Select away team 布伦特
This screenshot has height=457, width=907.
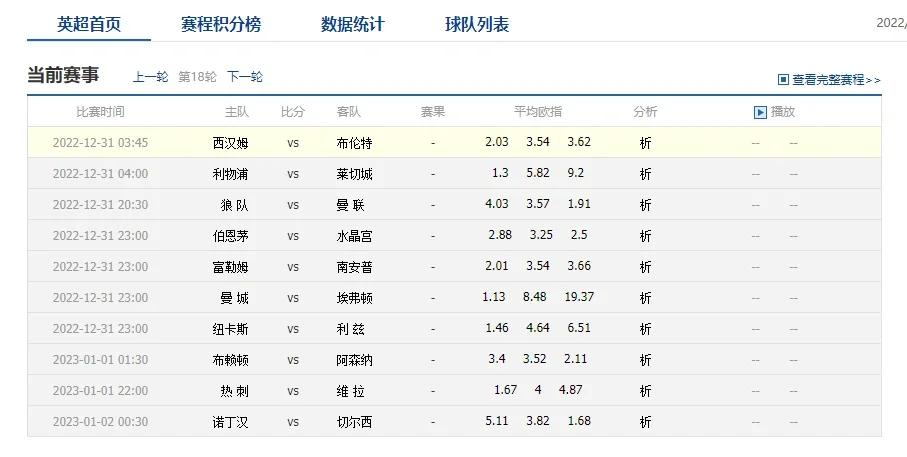[354, 143]
